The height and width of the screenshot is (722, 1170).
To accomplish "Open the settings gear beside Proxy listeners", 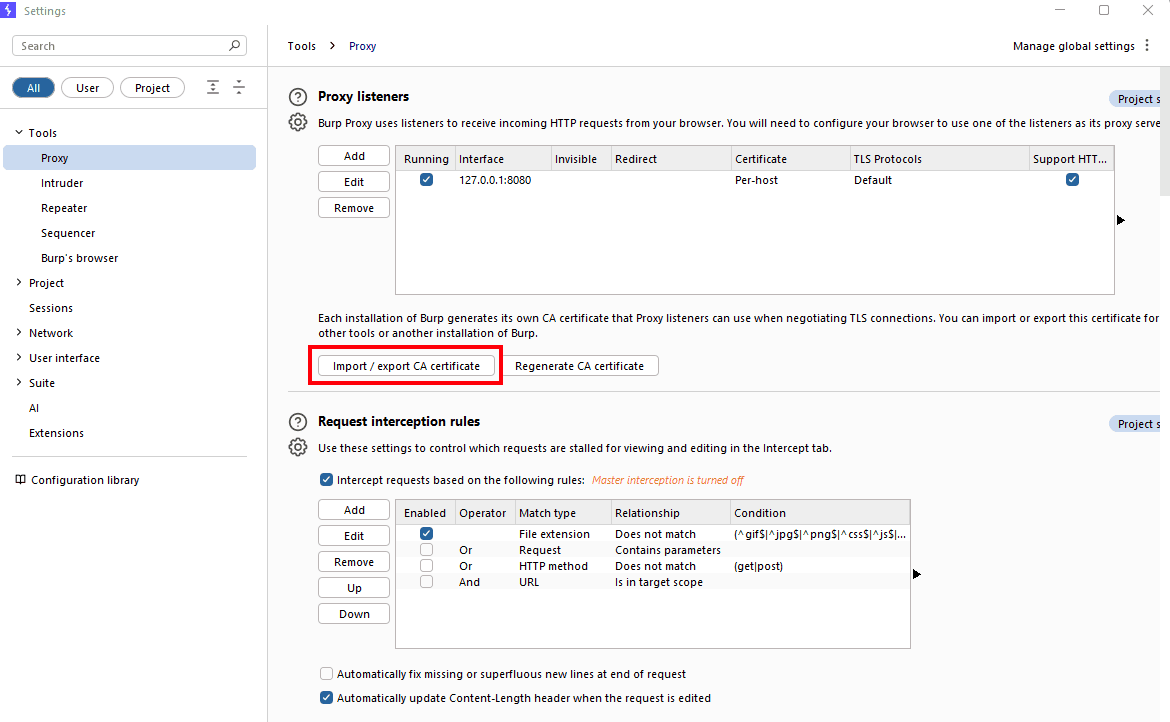I will (298, 121).
